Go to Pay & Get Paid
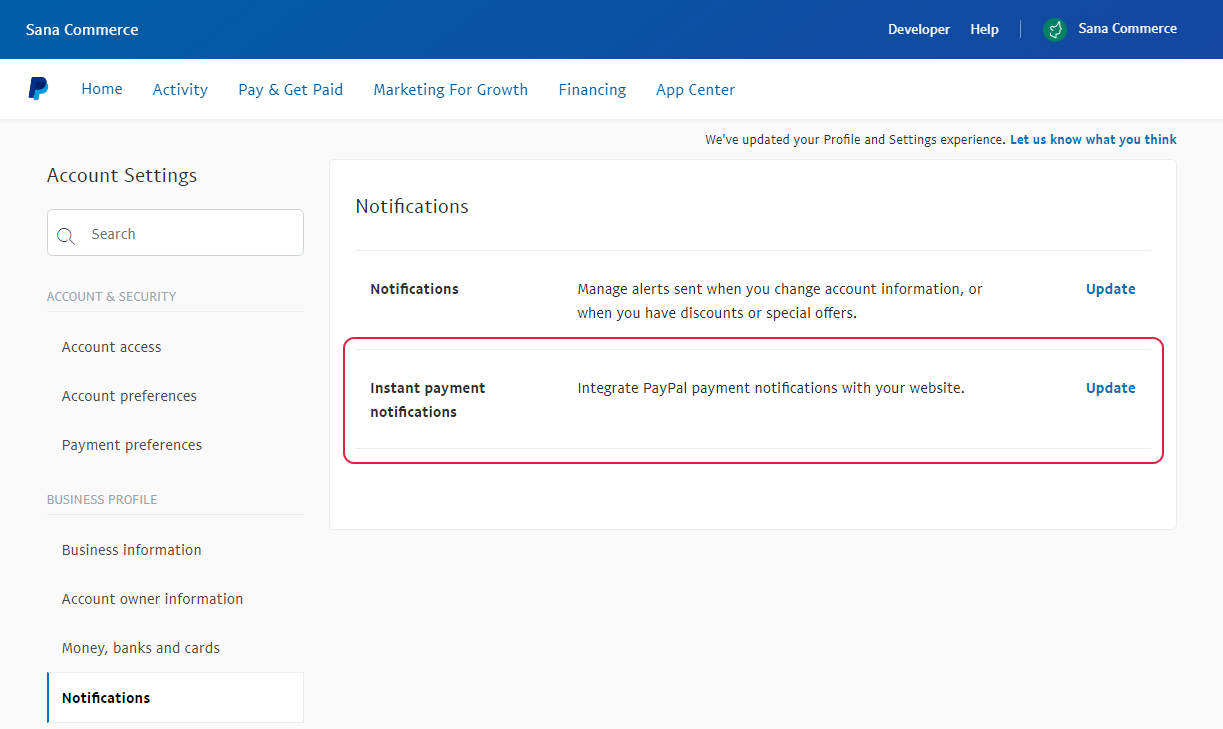 290,89
